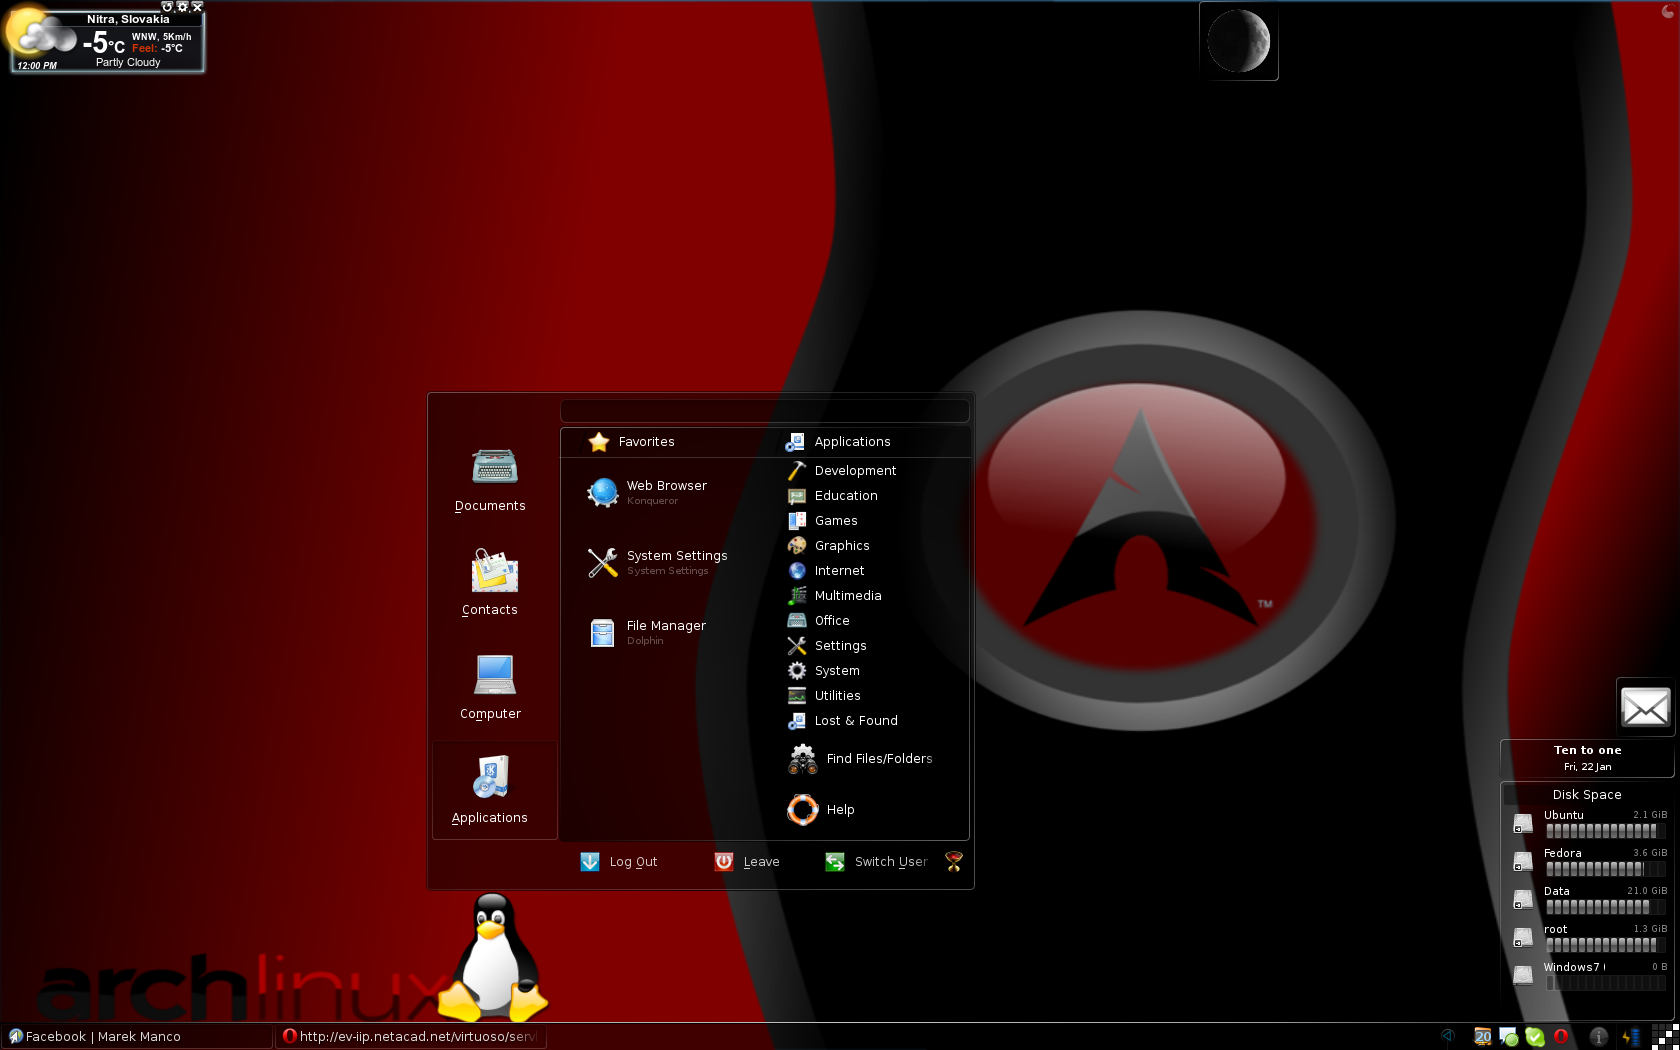Open the notifications info tray icon
The width and height of the screenshot is (1680, 1050).
click(1599, 1037)
